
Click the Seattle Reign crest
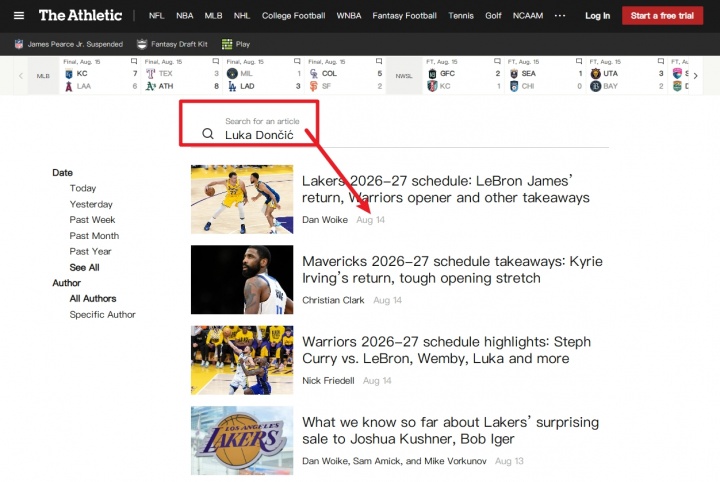click(514, 73)
